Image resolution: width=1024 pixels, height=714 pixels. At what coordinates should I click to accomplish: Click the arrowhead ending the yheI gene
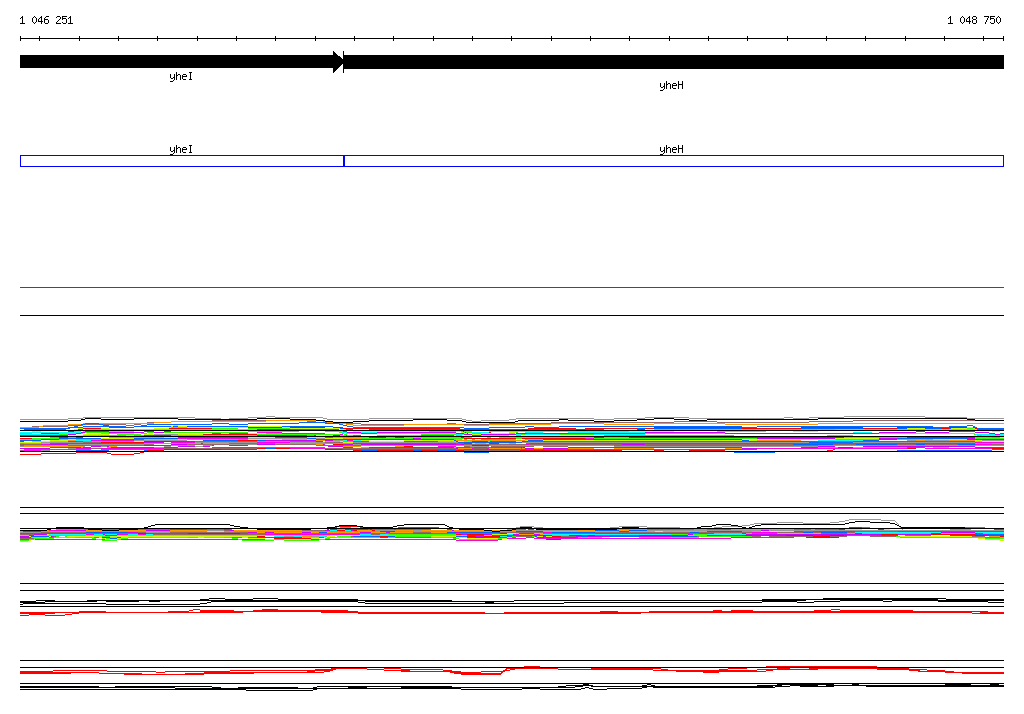pyautogui.click(x=338, y=62)
